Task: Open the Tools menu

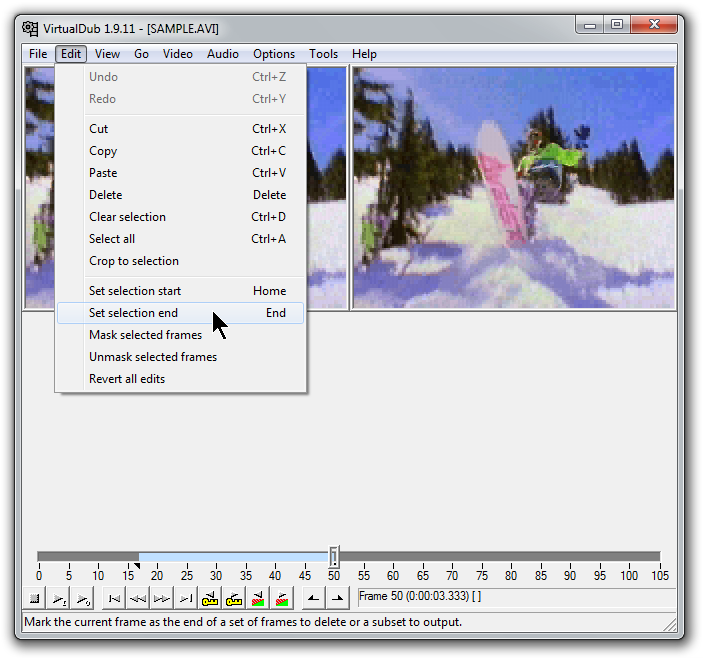Action: click(x=323, y=54)
